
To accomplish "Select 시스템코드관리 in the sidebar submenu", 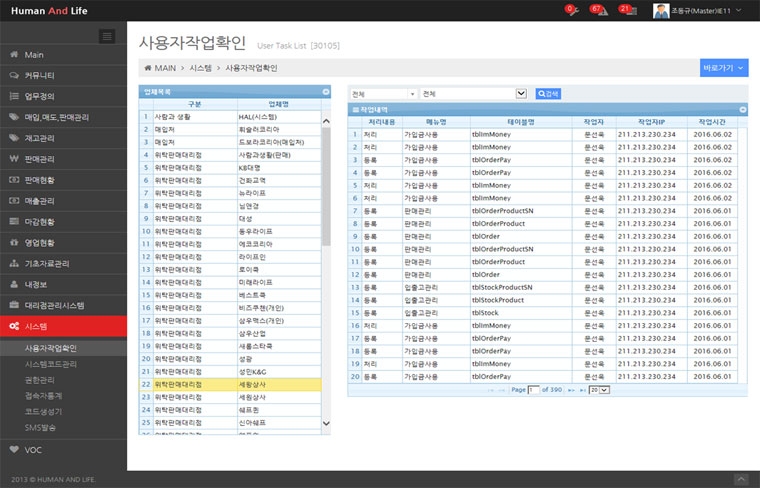I will pos(50,364).
